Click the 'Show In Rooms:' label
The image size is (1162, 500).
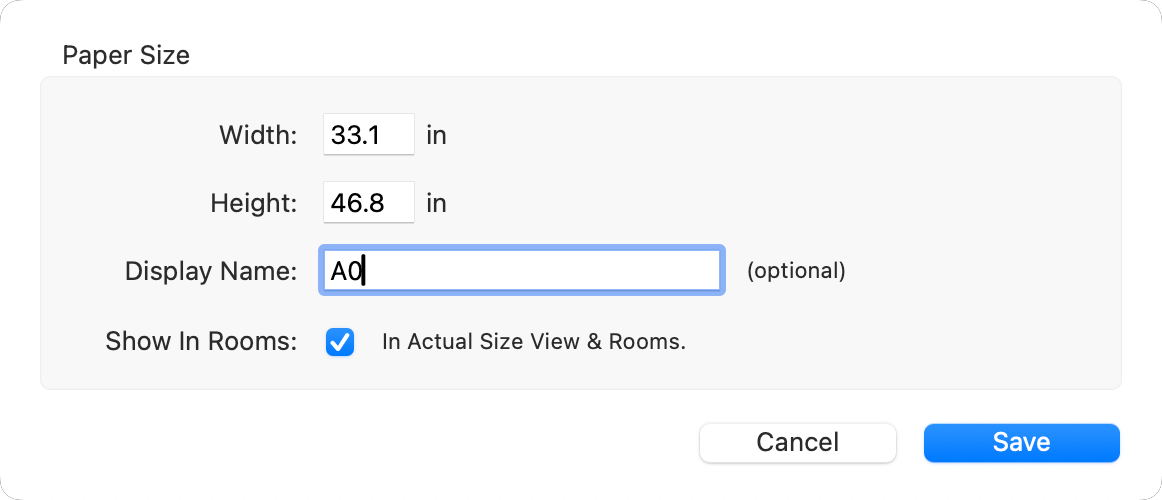pyautogui.click(x=201, y=342)
